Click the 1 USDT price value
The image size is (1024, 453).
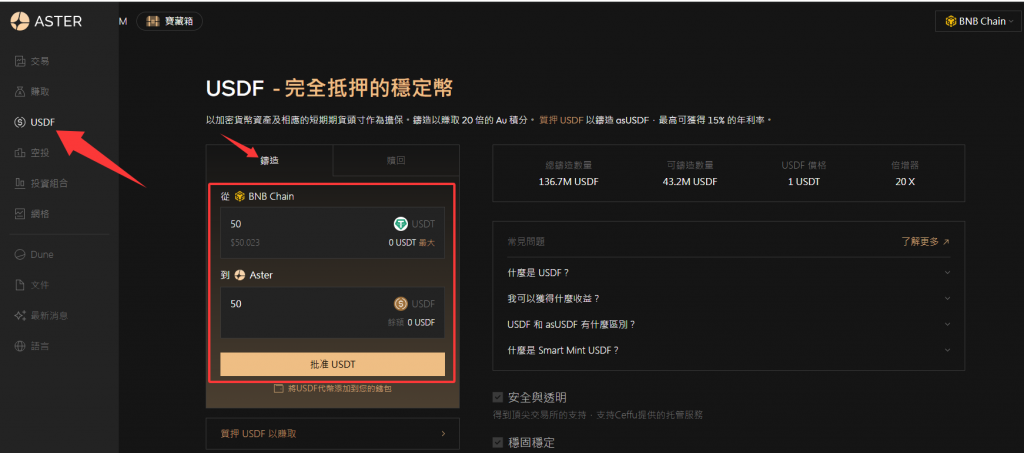[x=804, y=181]
